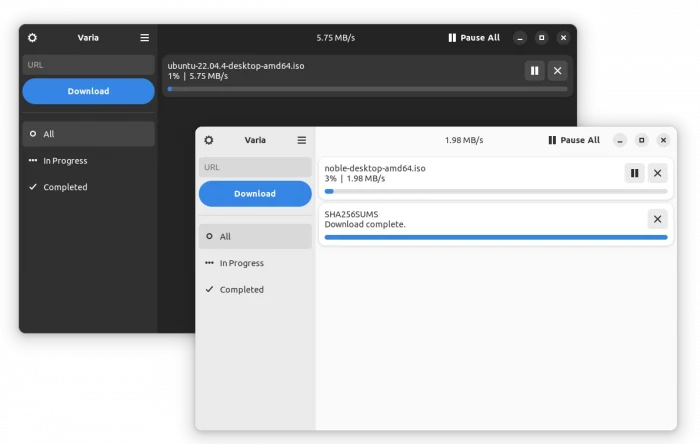Focus the URL field in dark window
This screenshot has width=700, height=444.
pyautogui.click(x=88, y=65)
